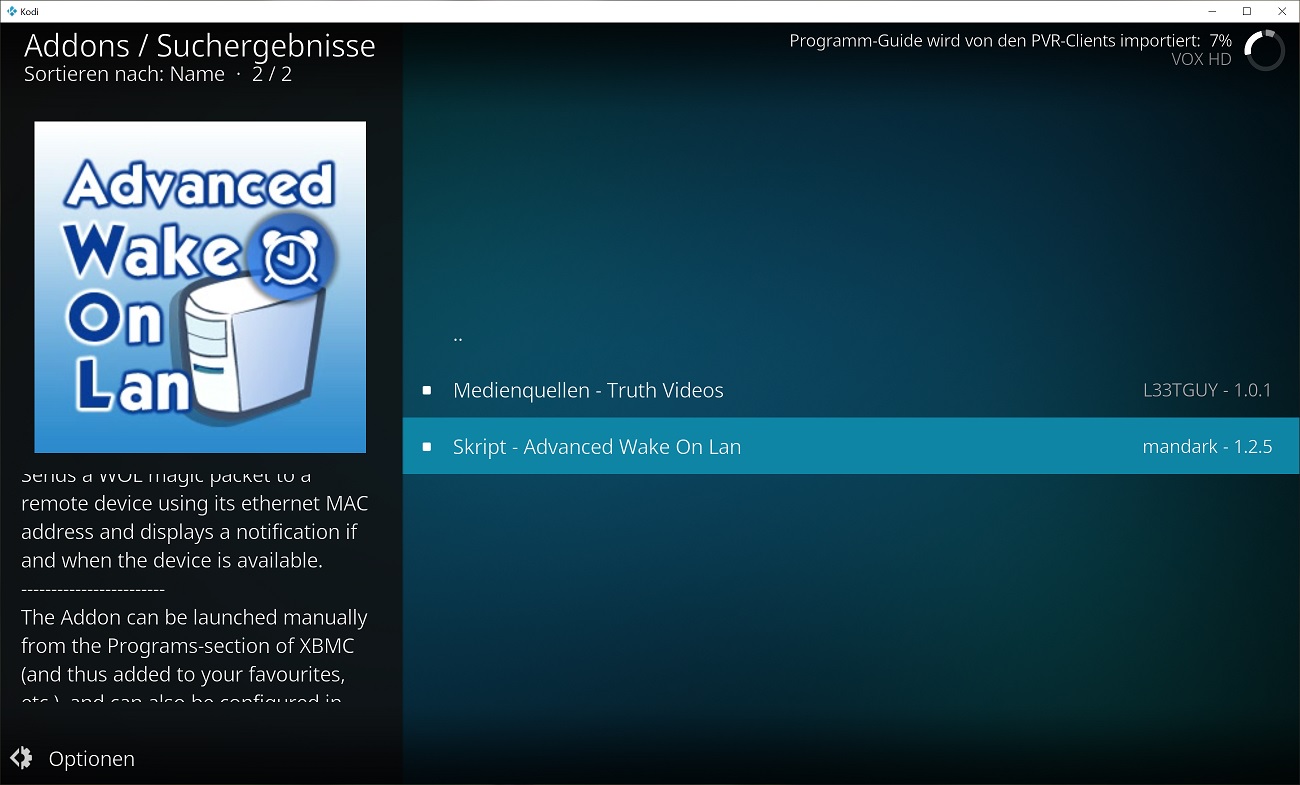Close the Kodi window

(x=1282, y=11)
